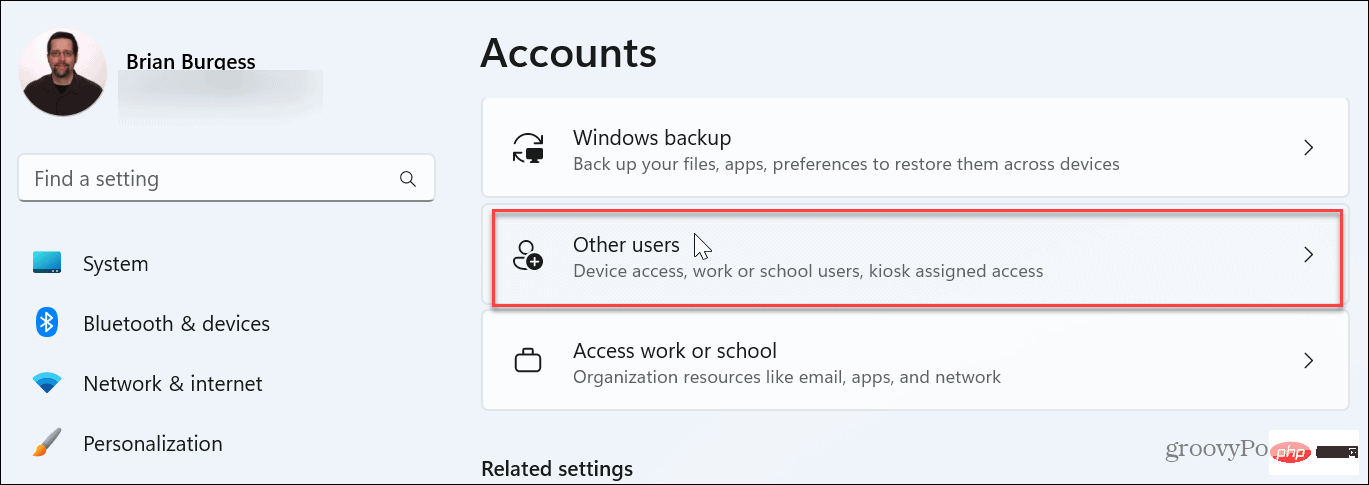Click the Network wifi icon

[47, 383]
